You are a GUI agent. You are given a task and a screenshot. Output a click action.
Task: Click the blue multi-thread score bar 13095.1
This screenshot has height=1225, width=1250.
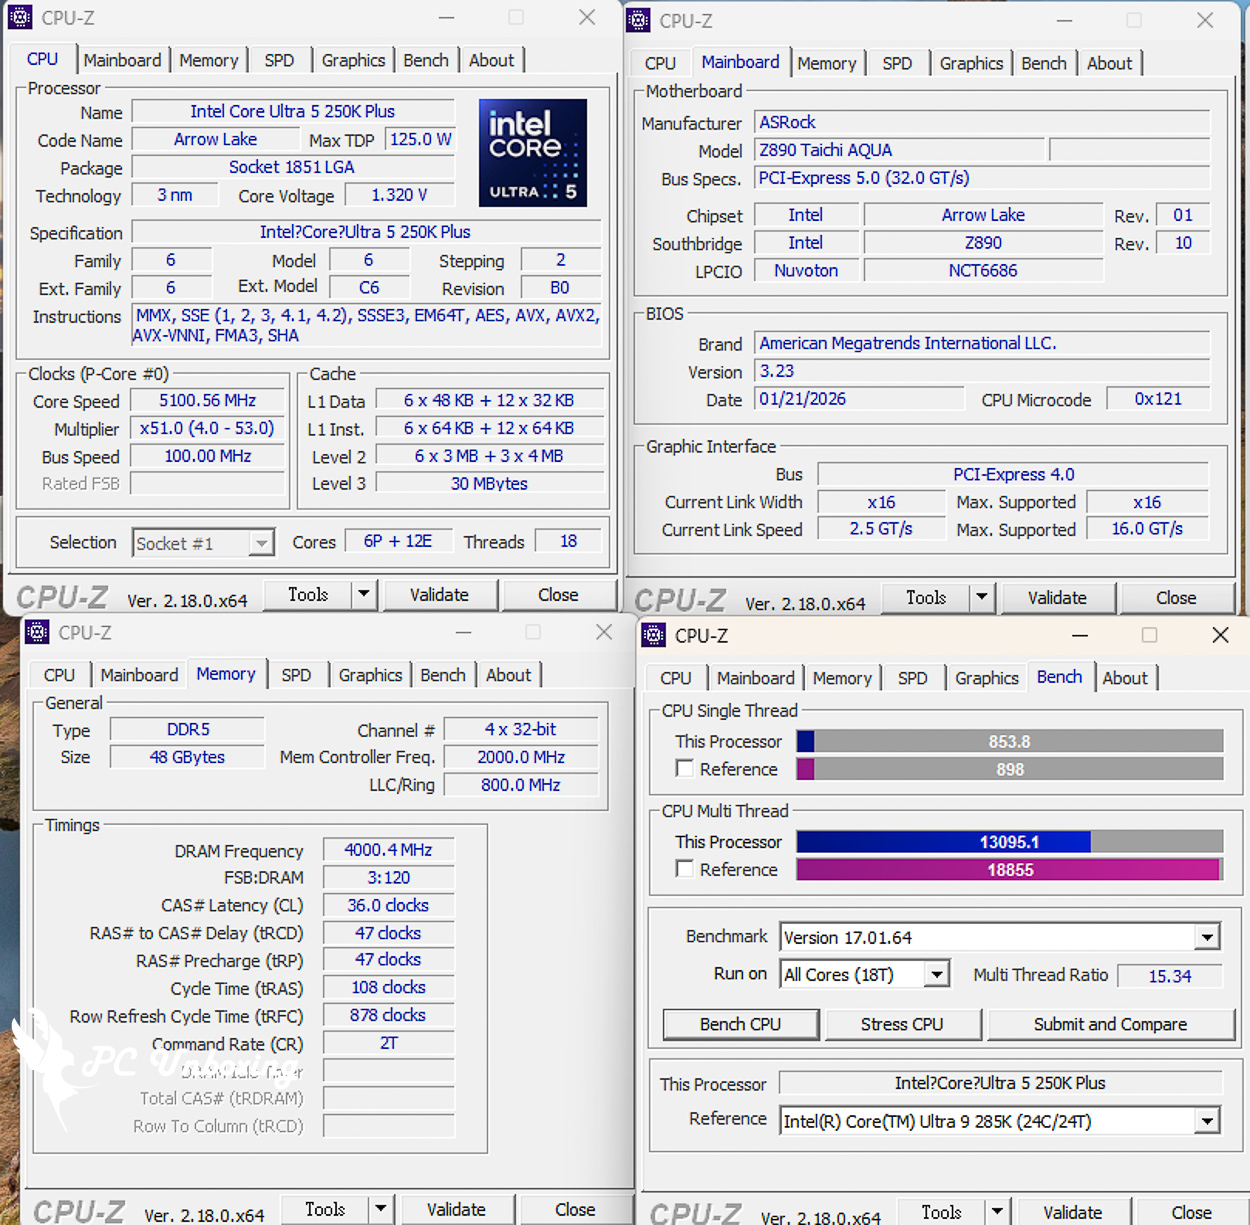tap(943, 842)
